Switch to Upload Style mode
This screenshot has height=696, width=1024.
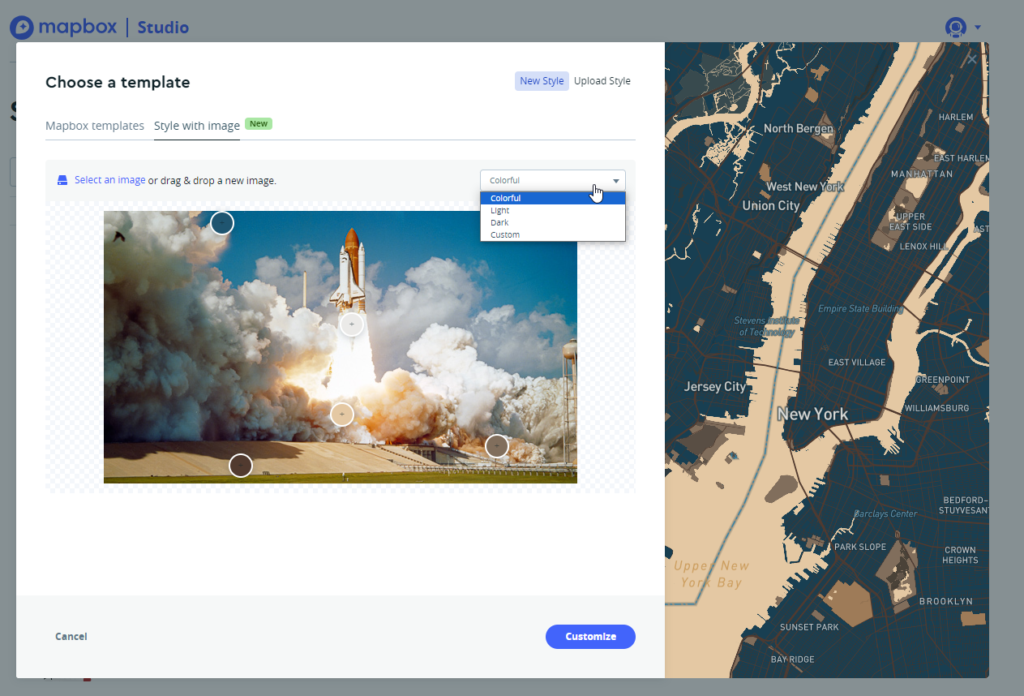[x=602, y=80]
